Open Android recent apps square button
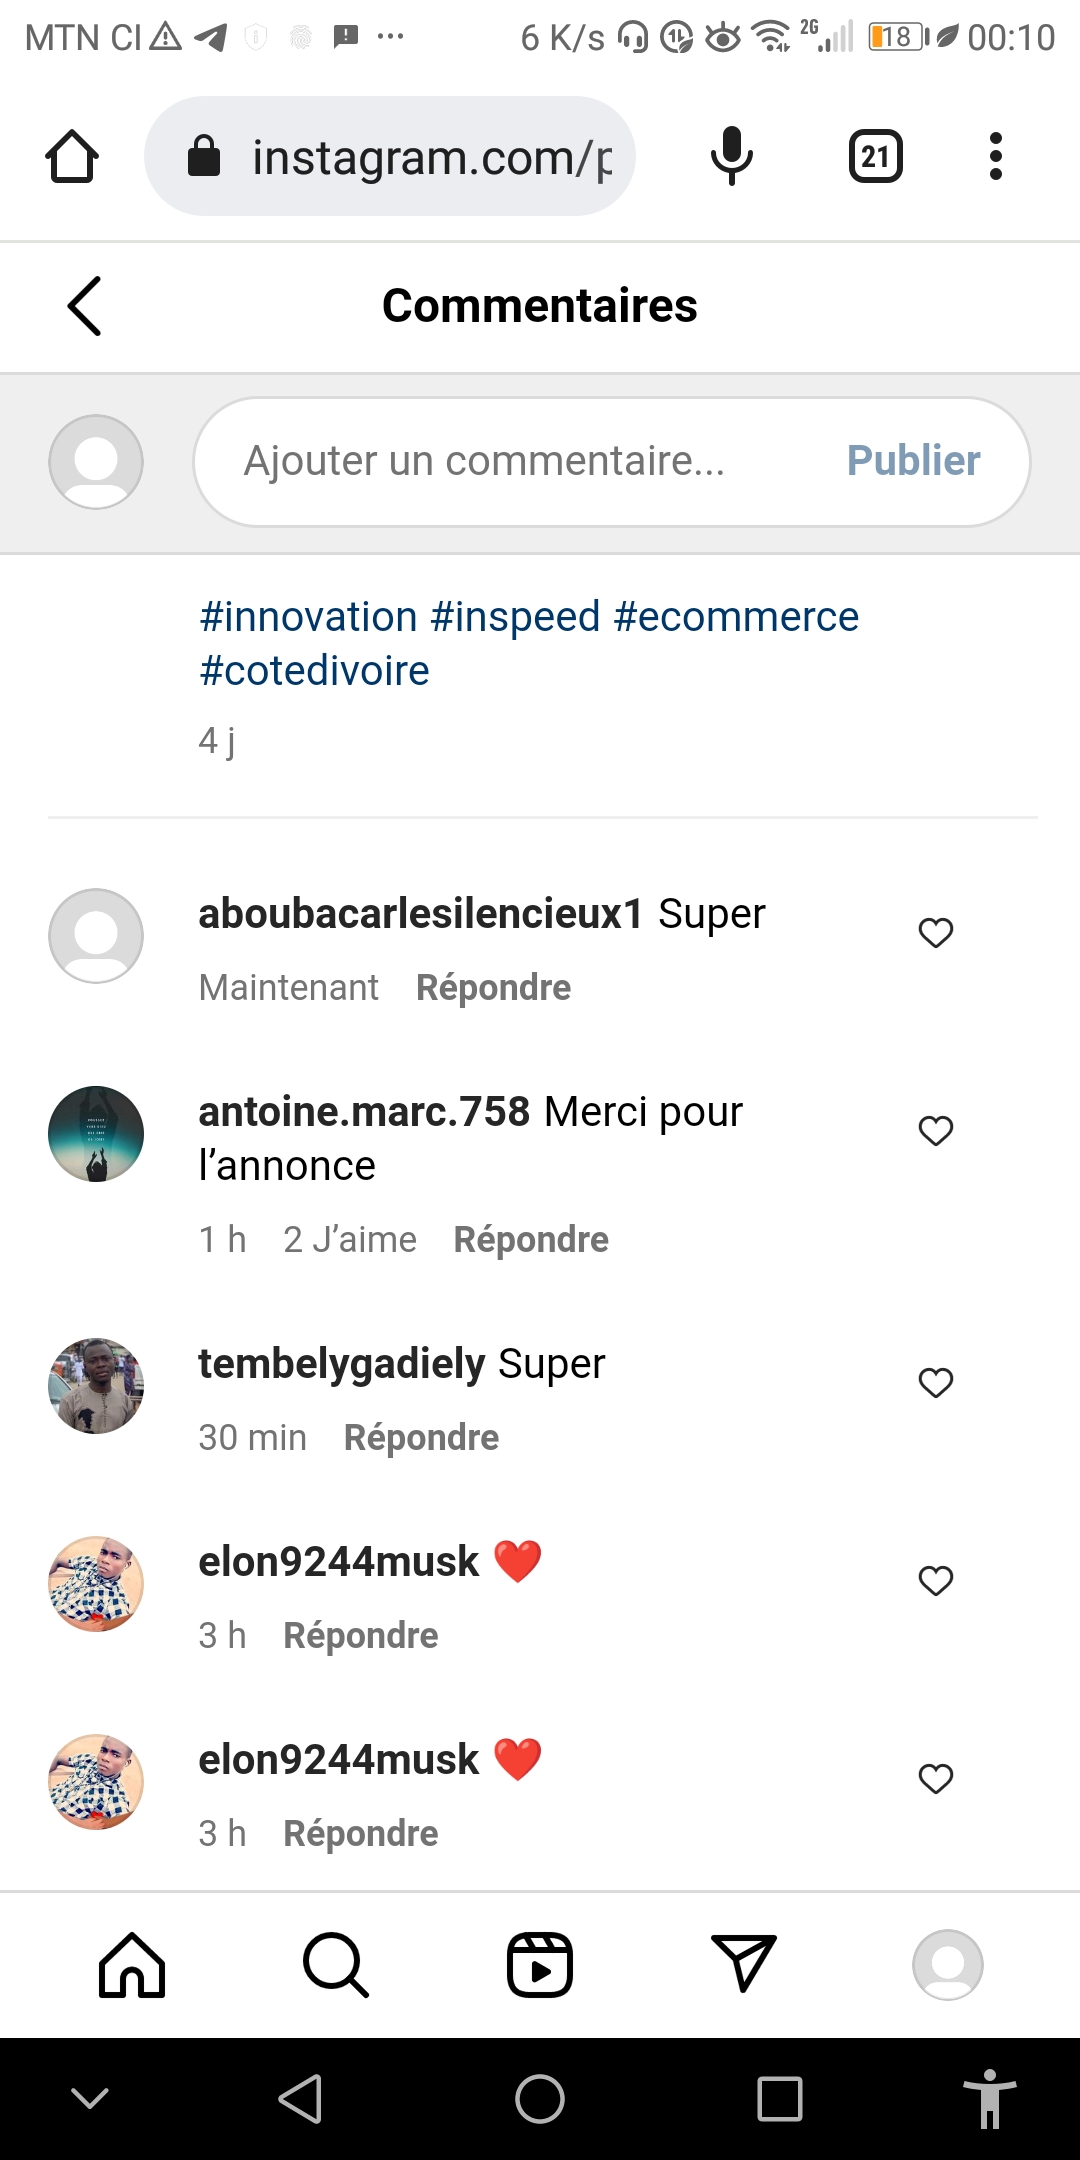1080x2160 pixels. pyautogui.click(x=780, y=2098)
